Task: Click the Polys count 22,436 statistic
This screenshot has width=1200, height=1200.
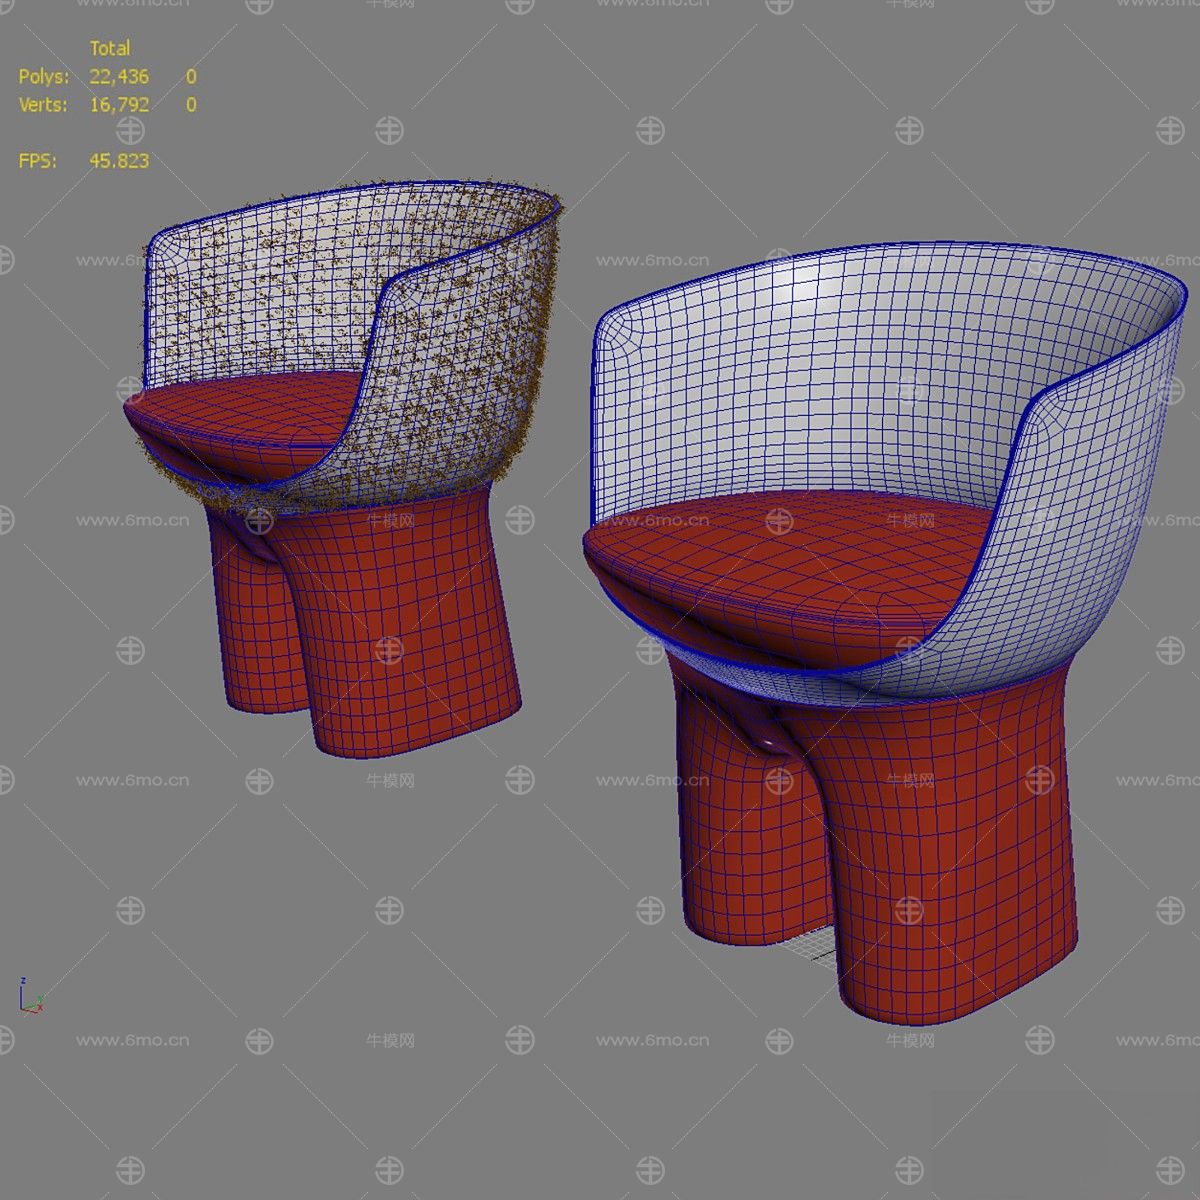Action: pos(119,76)
